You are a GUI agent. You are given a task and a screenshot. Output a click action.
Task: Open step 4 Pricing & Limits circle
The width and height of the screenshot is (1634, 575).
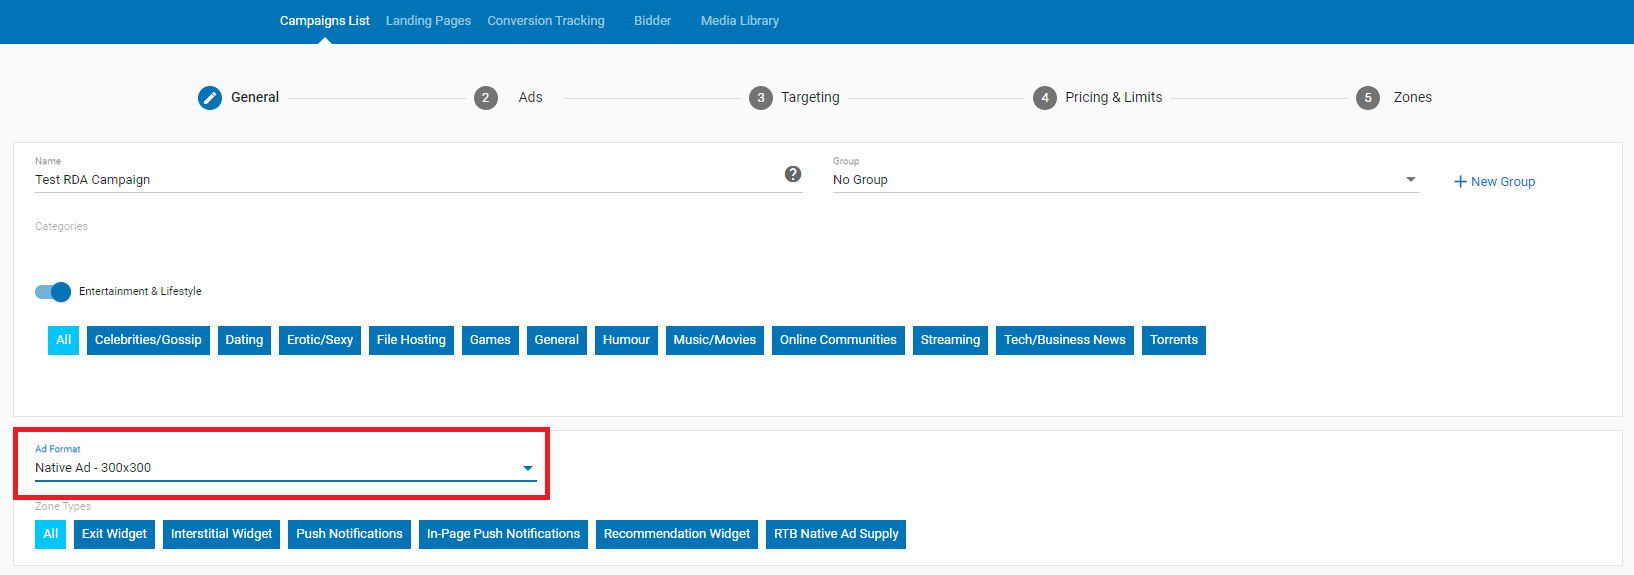point(1045,97)
